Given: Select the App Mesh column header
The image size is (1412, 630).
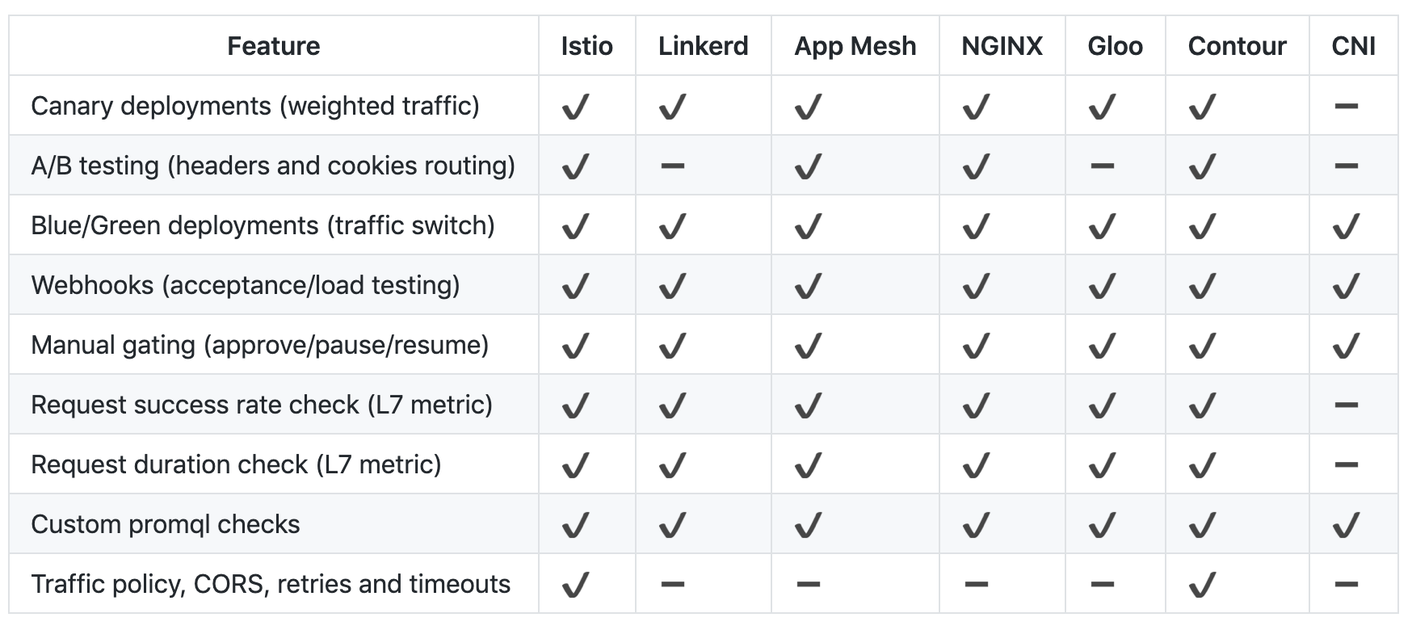Looking at the screenshot, I should coord(855,46).
